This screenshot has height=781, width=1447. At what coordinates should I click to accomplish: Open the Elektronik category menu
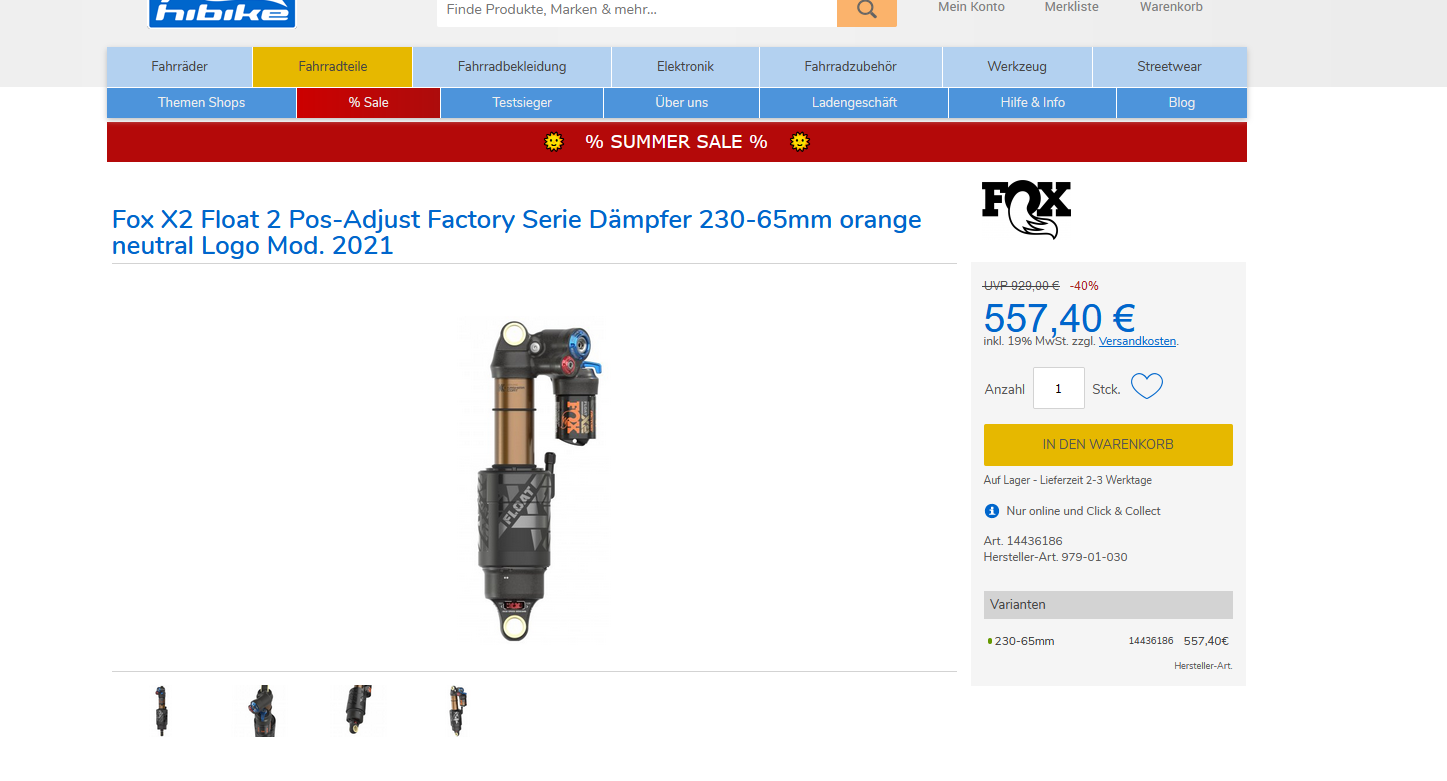[x=685, y=67]
